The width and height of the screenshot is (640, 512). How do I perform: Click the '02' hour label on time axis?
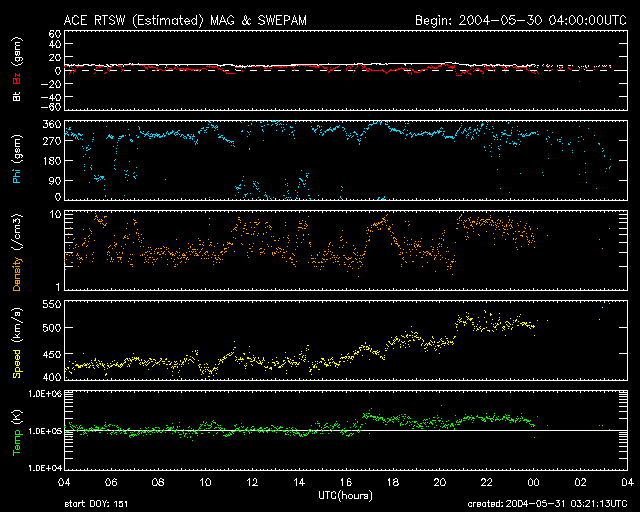[580, 482]
